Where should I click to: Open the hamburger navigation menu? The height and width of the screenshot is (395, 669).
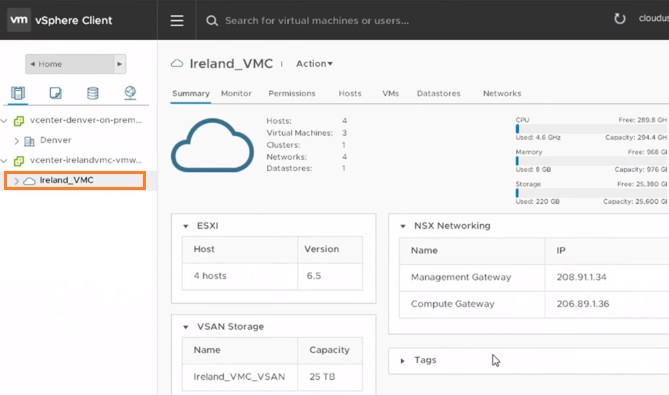pyautogui.click(x=177, y=20)
